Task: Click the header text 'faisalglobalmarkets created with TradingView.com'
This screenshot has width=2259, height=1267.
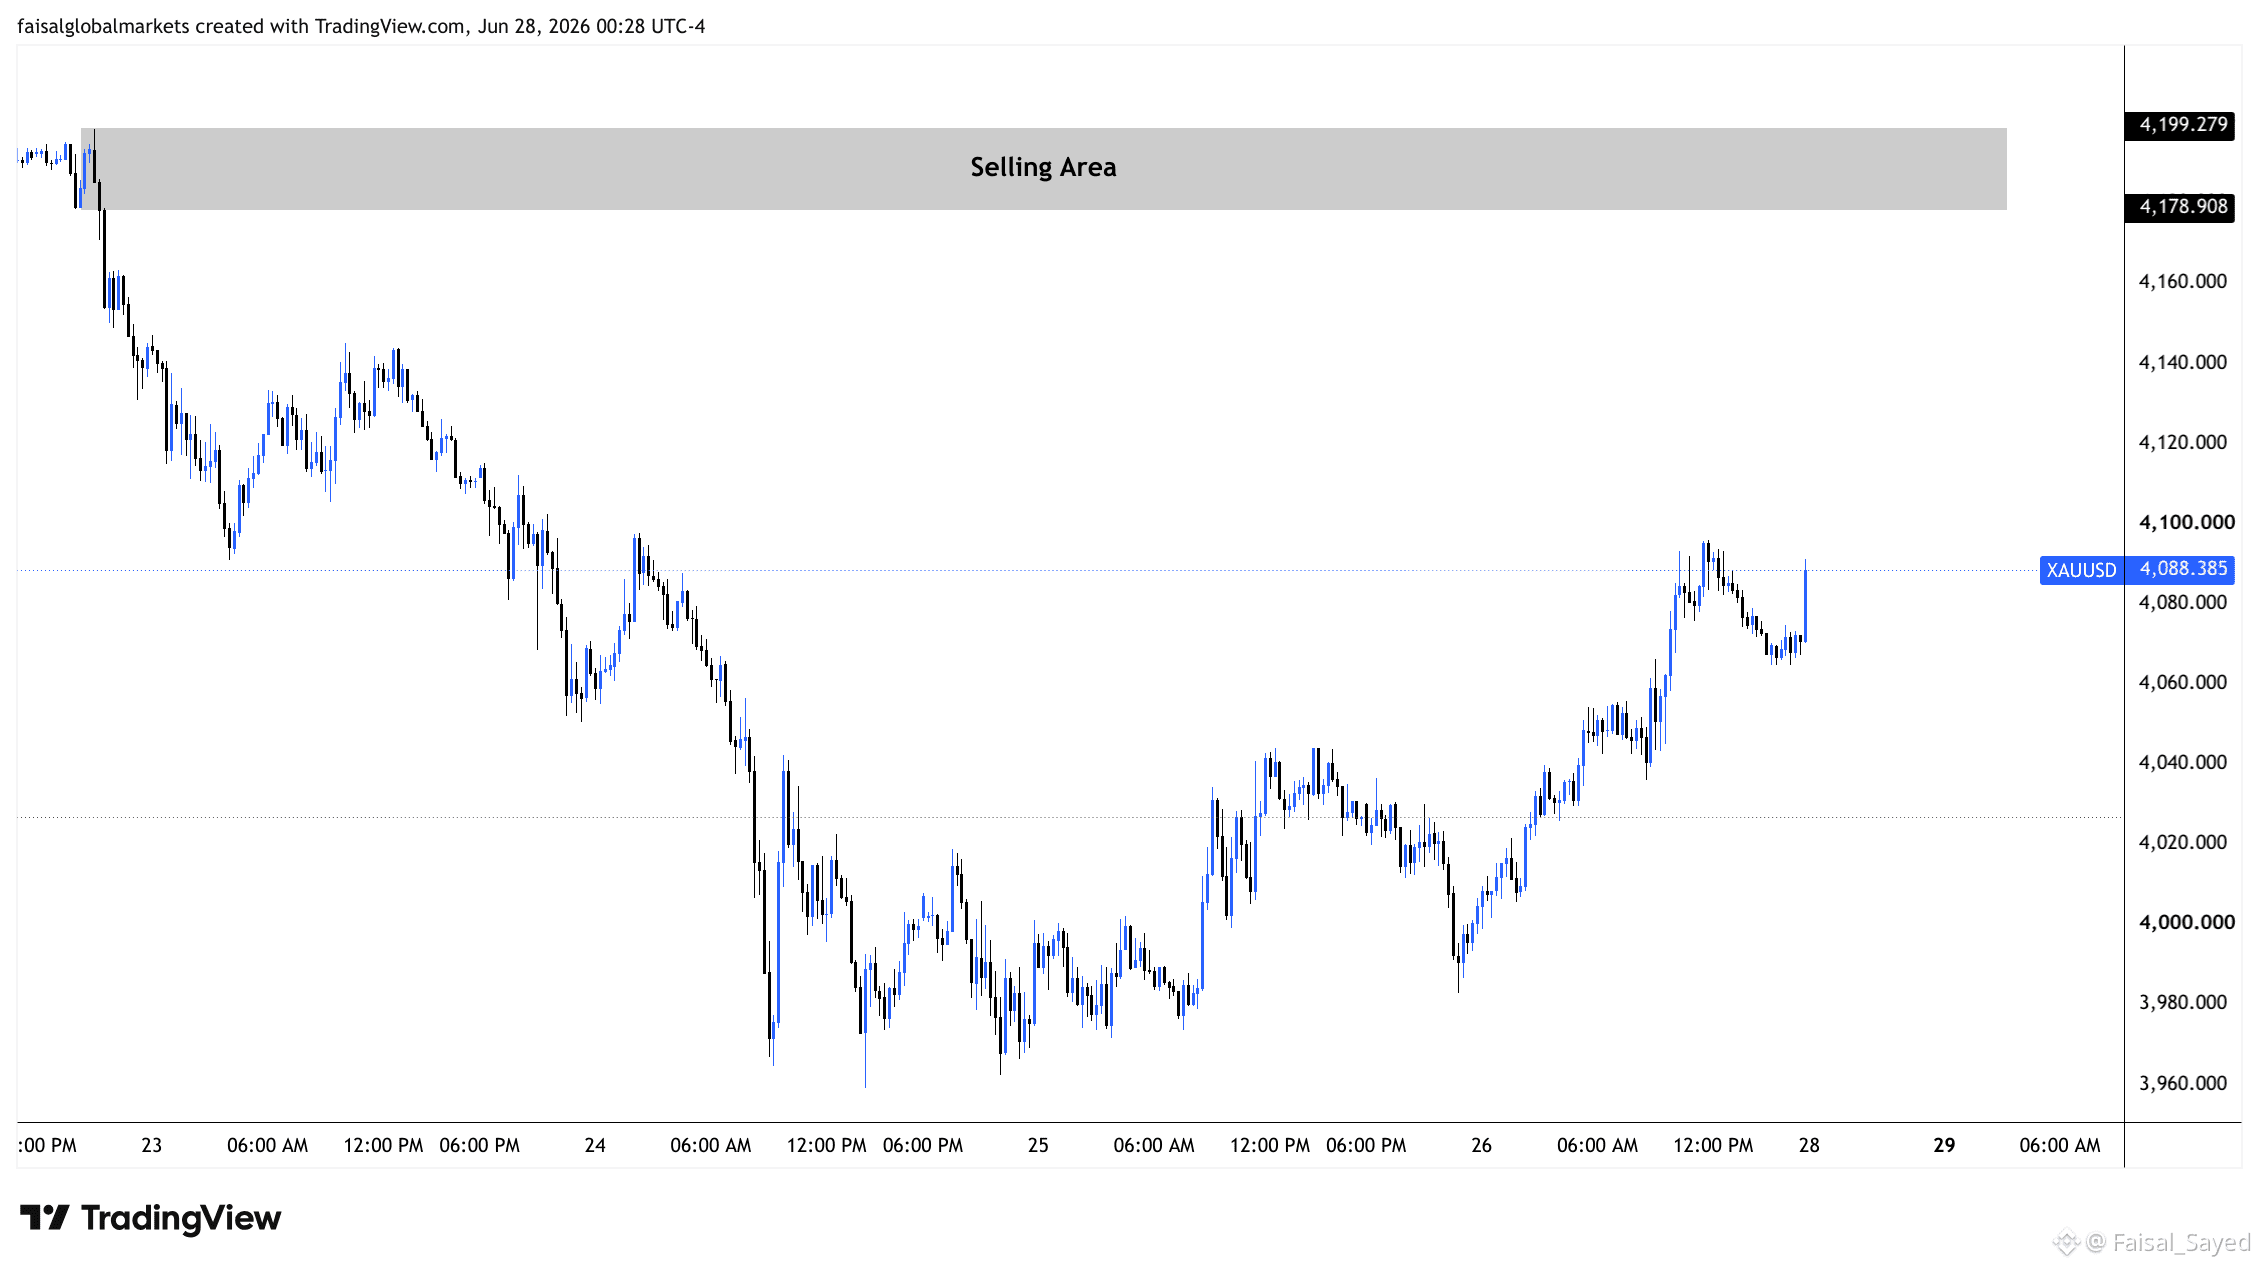Action: click(241, 27)
